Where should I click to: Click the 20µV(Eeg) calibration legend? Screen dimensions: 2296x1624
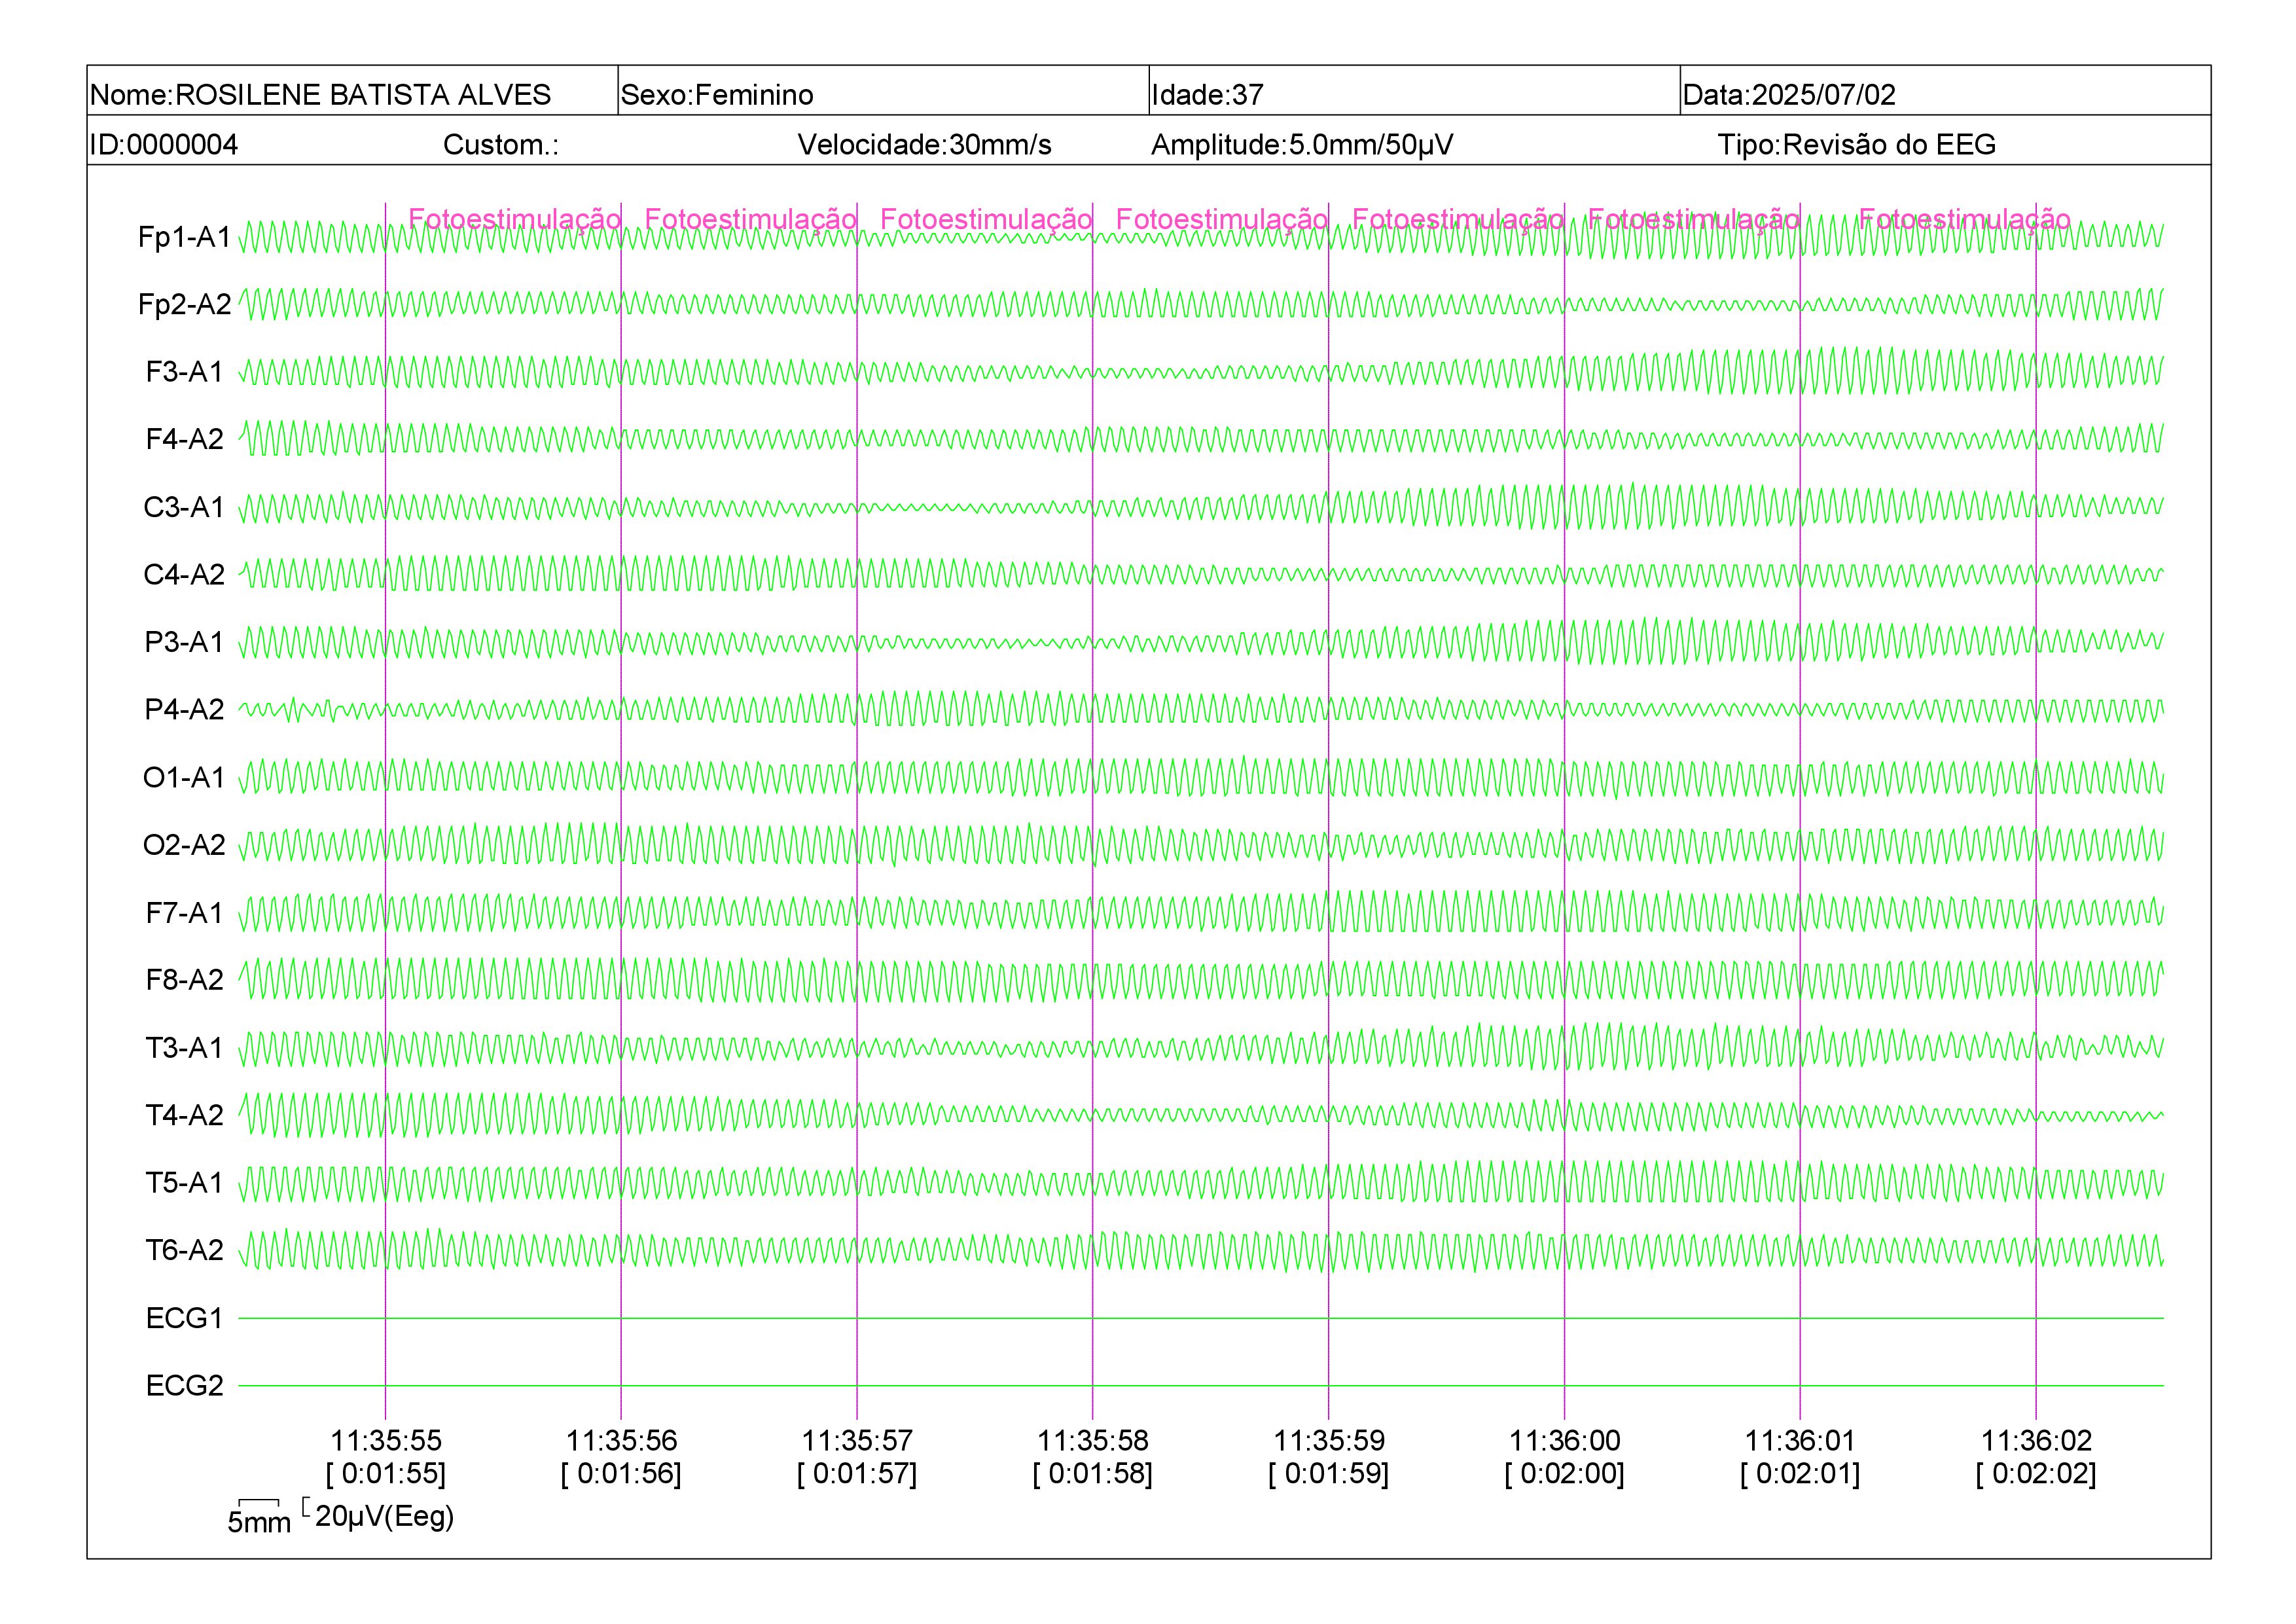coord(379,1516)
